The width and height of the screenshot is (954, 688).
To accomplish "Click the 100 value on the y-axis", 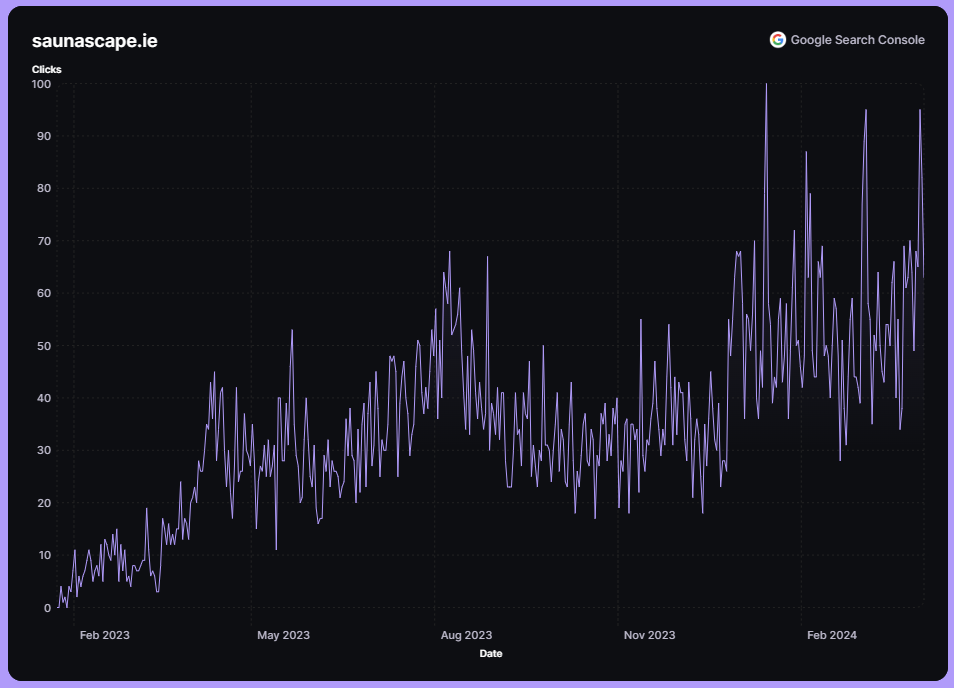I will click(41, 84).
